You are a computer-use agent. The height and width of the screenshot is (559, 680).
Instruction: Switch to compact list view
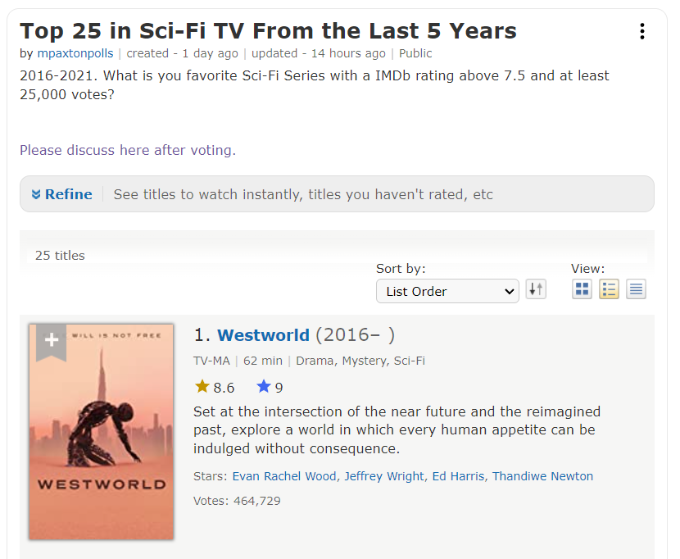tap(636, 290)
